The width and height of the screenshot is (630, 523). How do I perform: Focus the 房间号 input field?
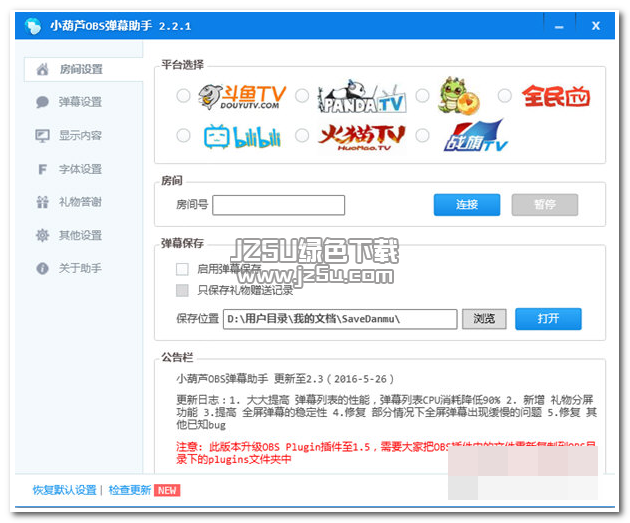click(278, 205)
